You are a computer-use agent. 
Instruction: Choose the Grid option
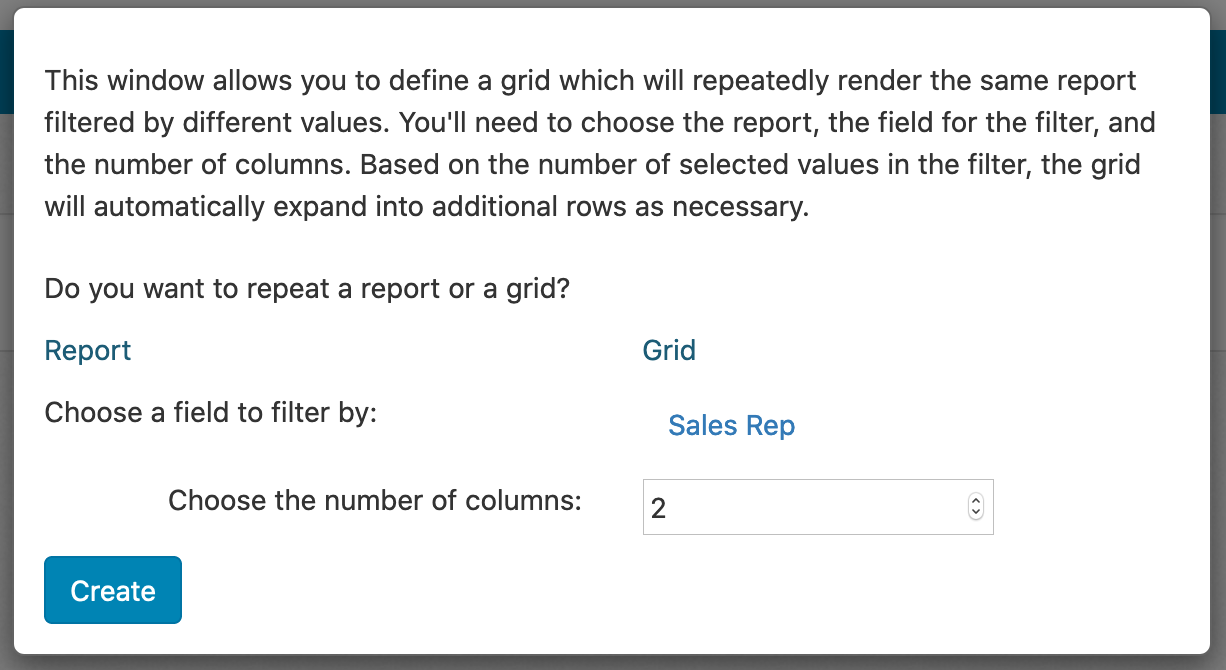(x=669, y=351)
